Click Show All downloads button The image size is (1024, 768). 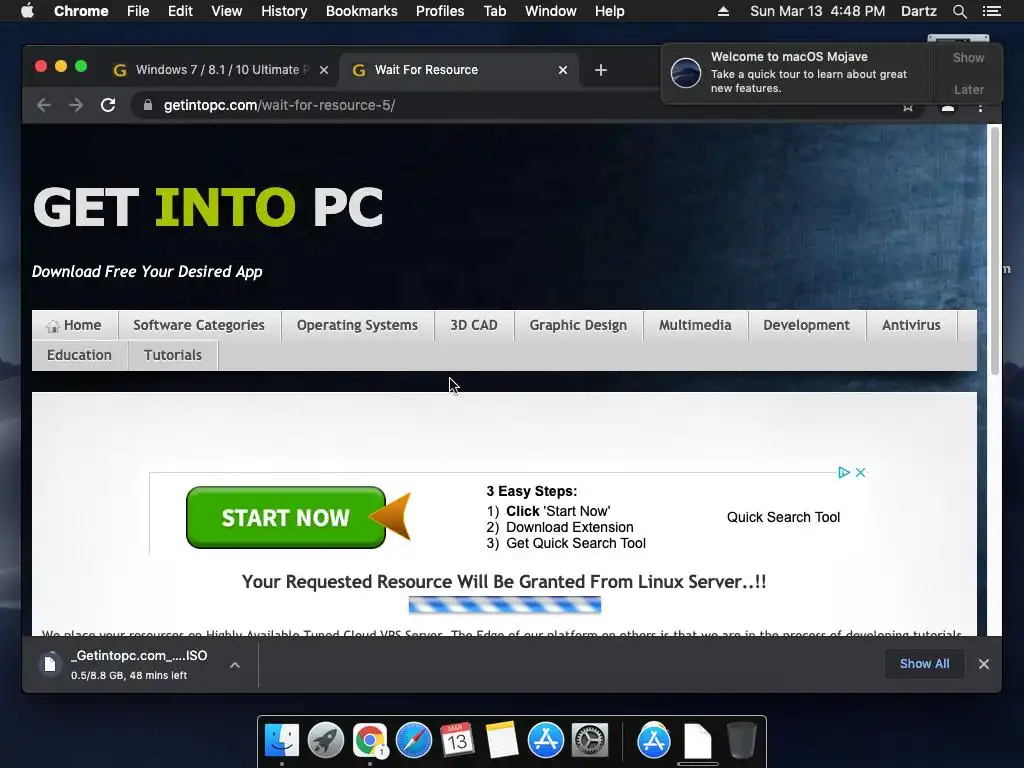924,664
